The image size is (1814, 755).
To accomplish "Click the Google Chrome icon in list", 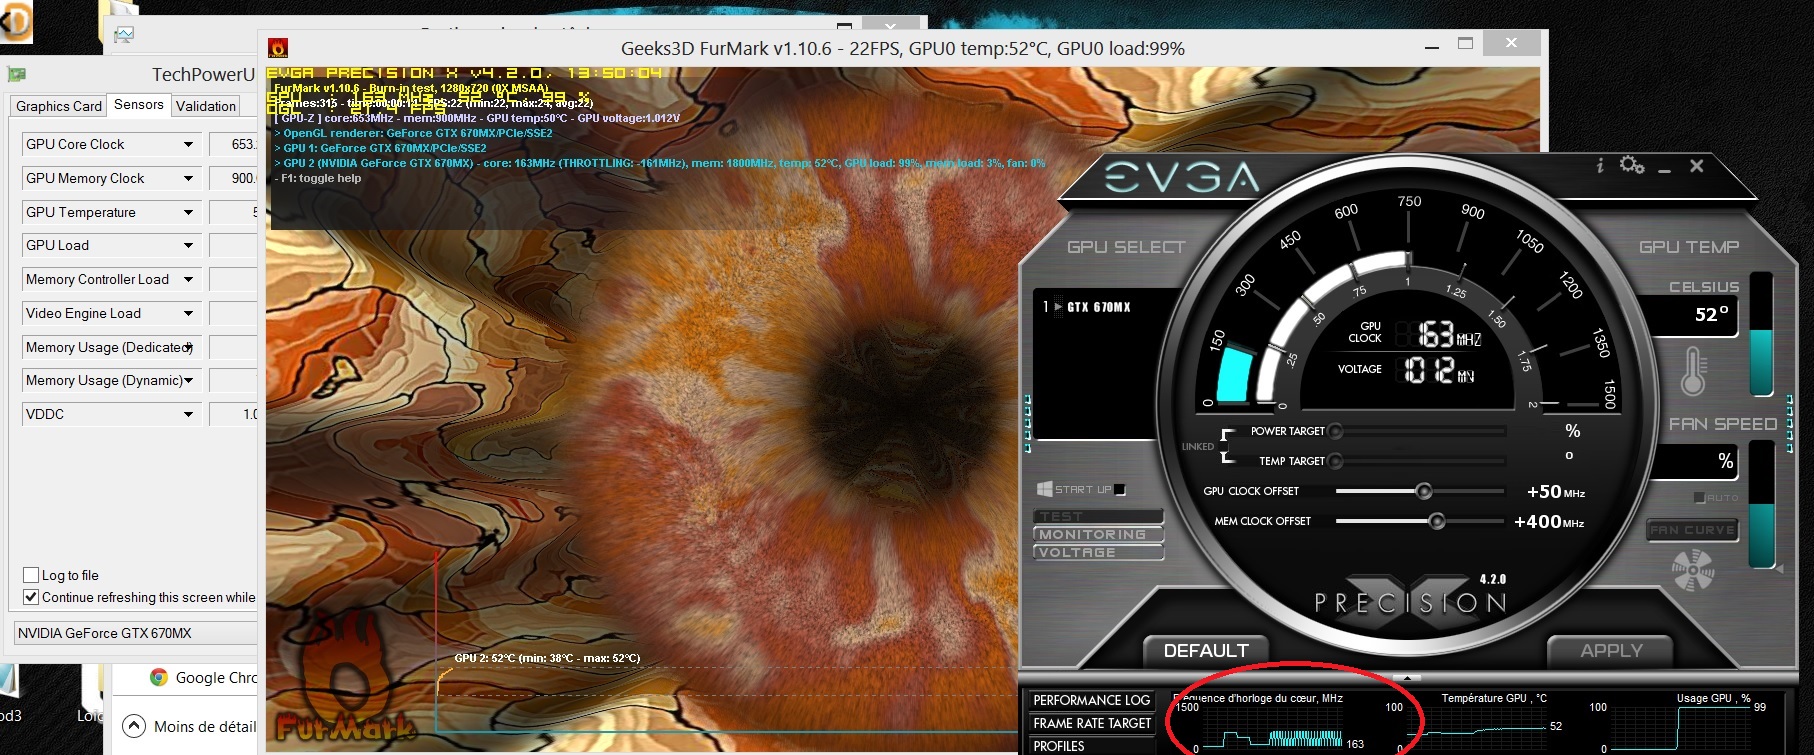I will tap(158, 677).
